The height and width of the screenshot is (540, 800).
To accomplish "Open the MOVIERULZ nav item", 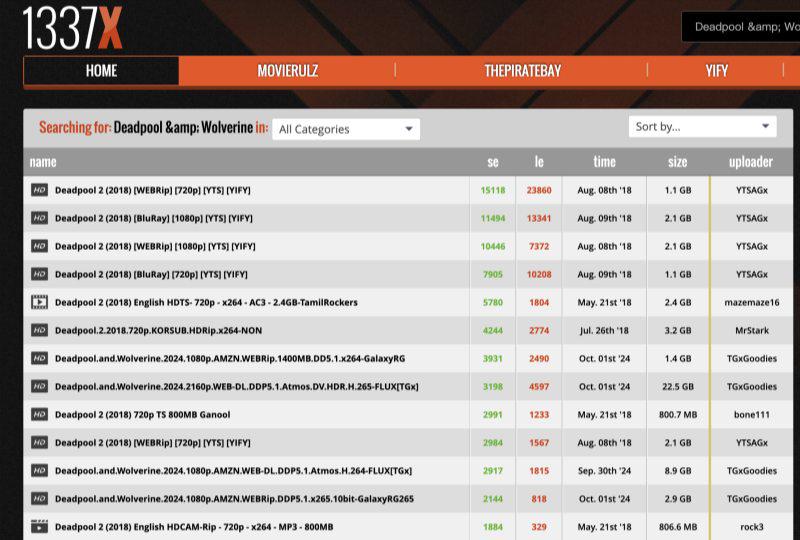I will tap(288, 70).
